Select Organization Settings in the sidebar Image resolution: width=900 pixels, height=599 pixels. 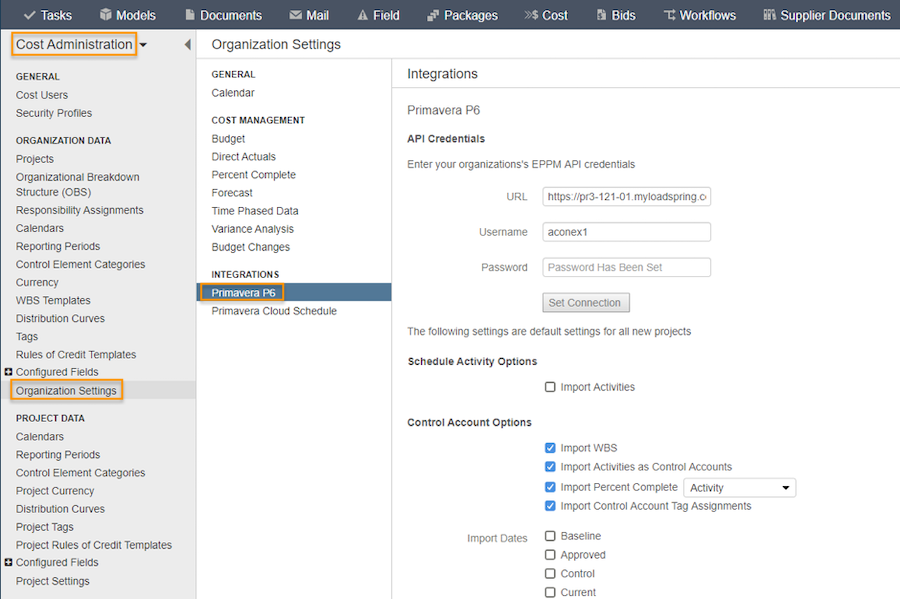coord(66,390)
